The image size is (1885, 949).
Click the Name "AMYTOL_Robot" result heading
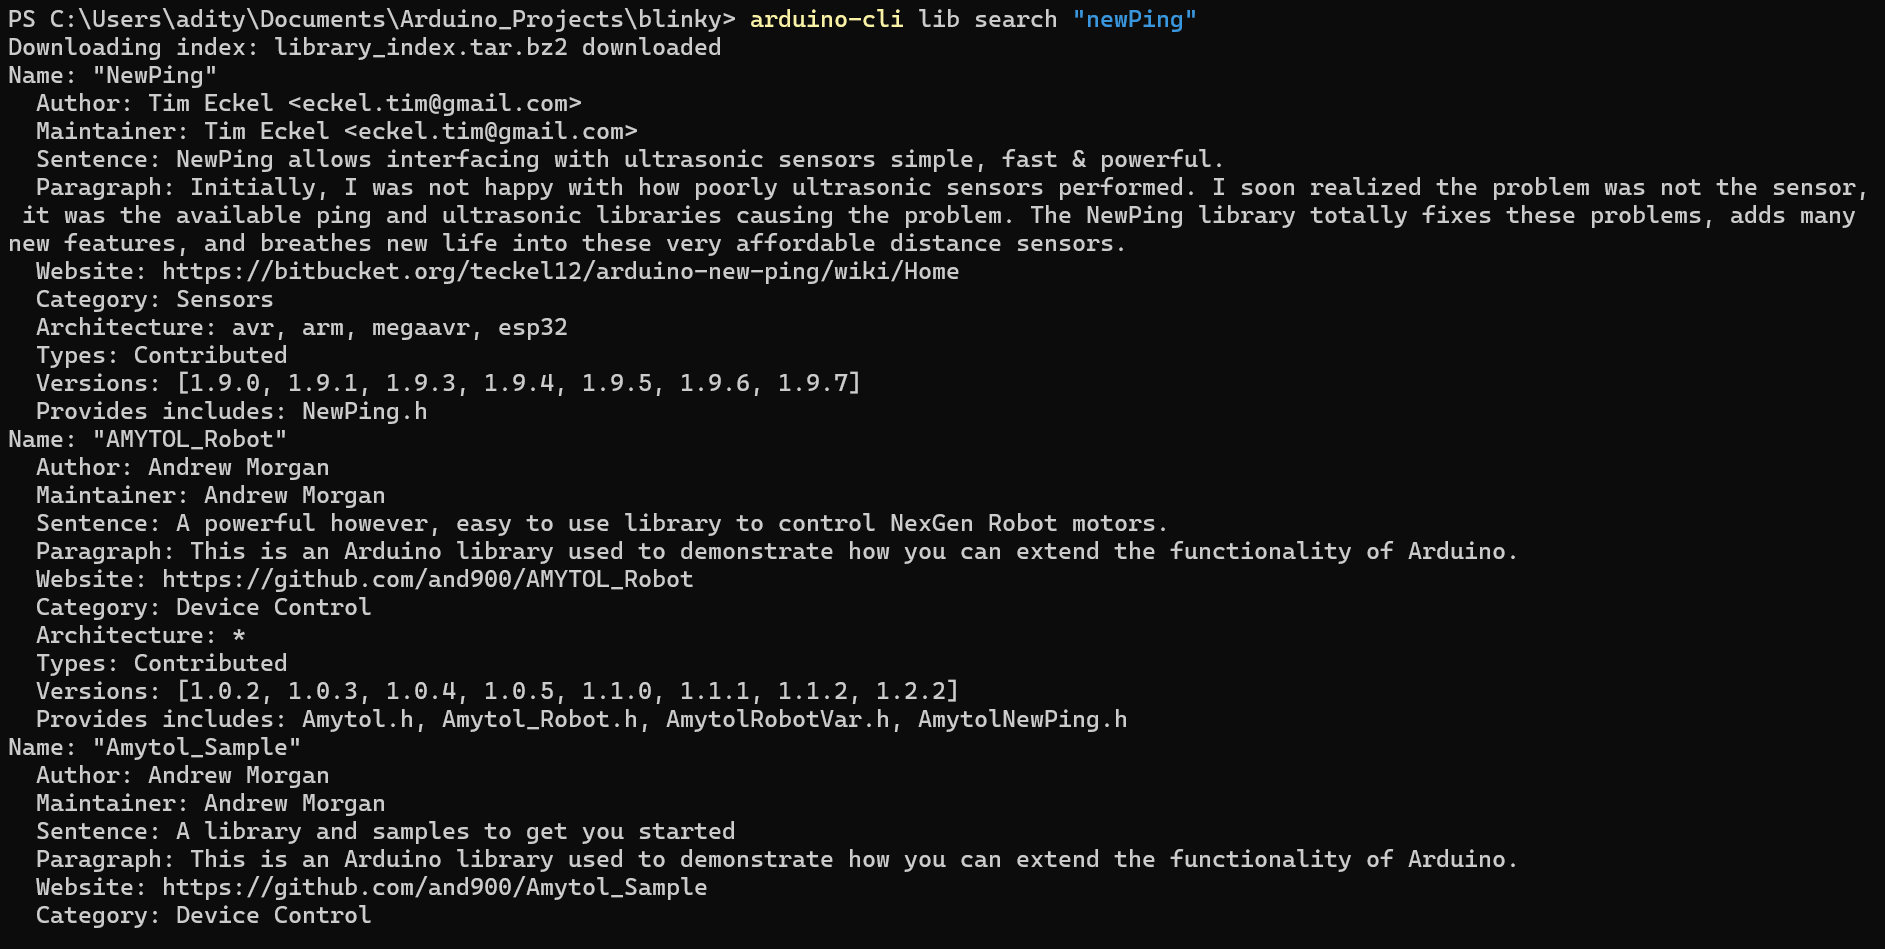coord(147,440)
